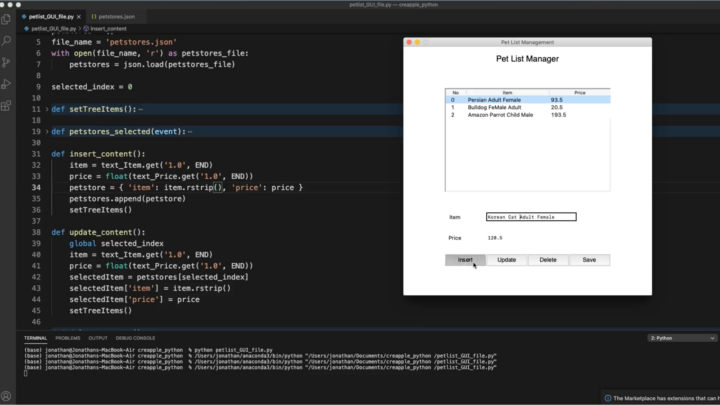Click the 'Price' column header
720x405 pixels.
pyautogui.click(x=579, y=93)
